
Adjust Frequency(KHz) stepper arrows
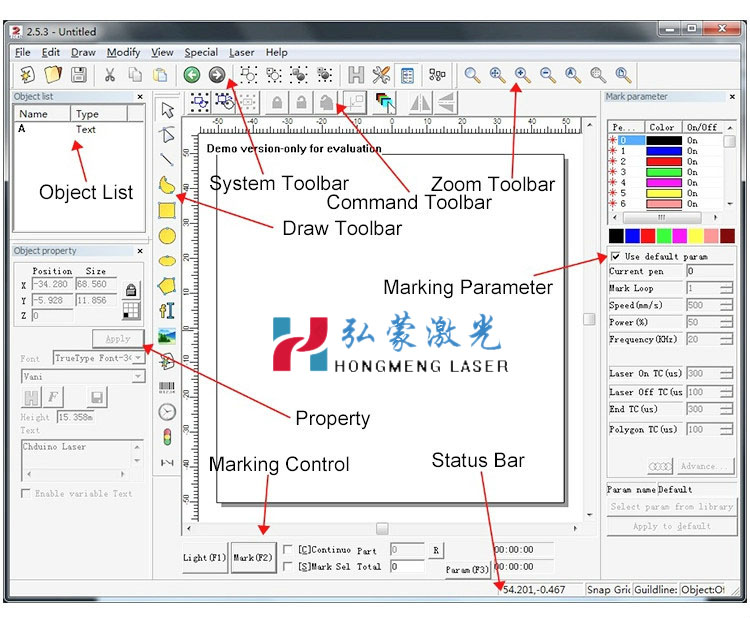click(726, 340)
